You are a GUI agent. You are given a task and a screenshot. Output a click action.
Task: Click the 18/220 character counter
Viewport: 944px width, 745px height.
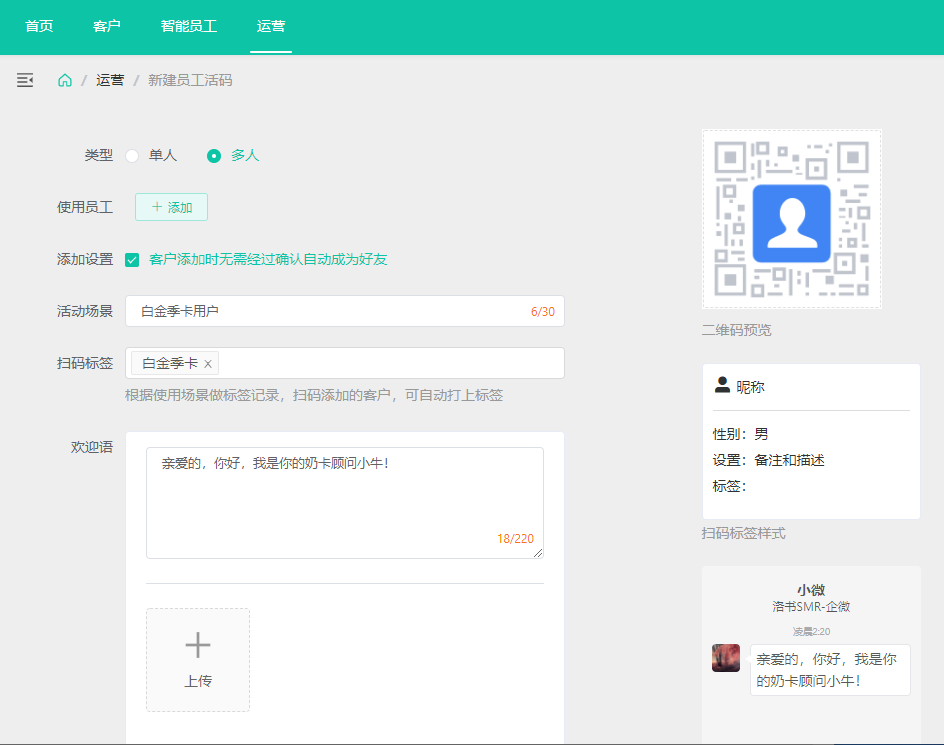515,538
